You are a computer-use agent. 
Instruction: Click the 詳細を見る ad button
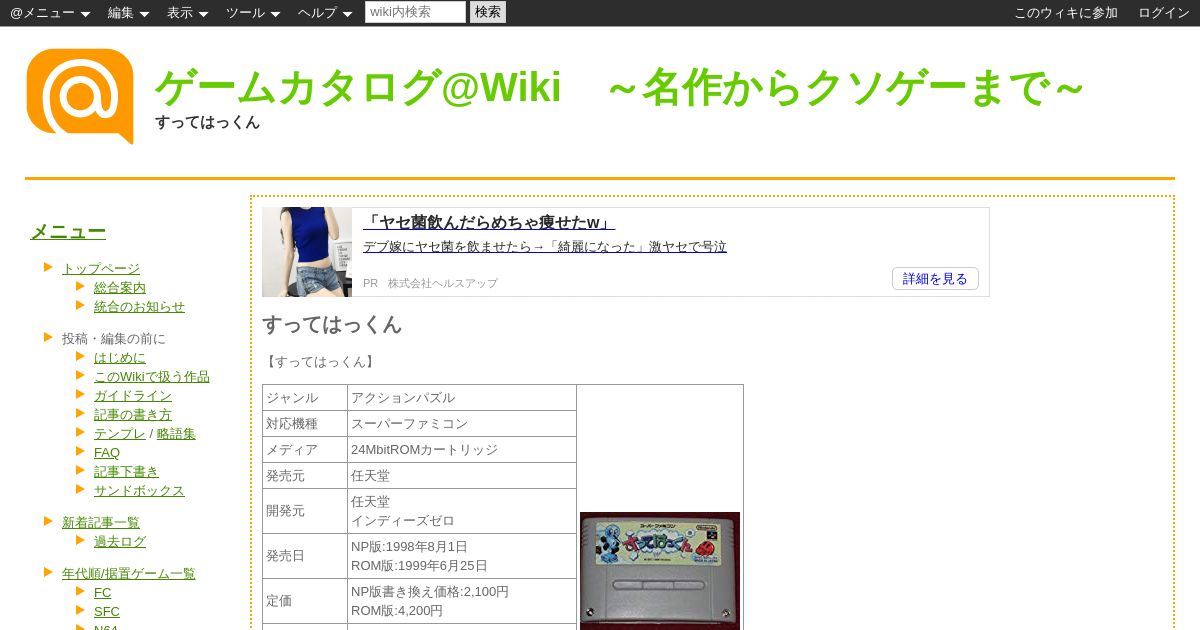(x=935, y=279)
